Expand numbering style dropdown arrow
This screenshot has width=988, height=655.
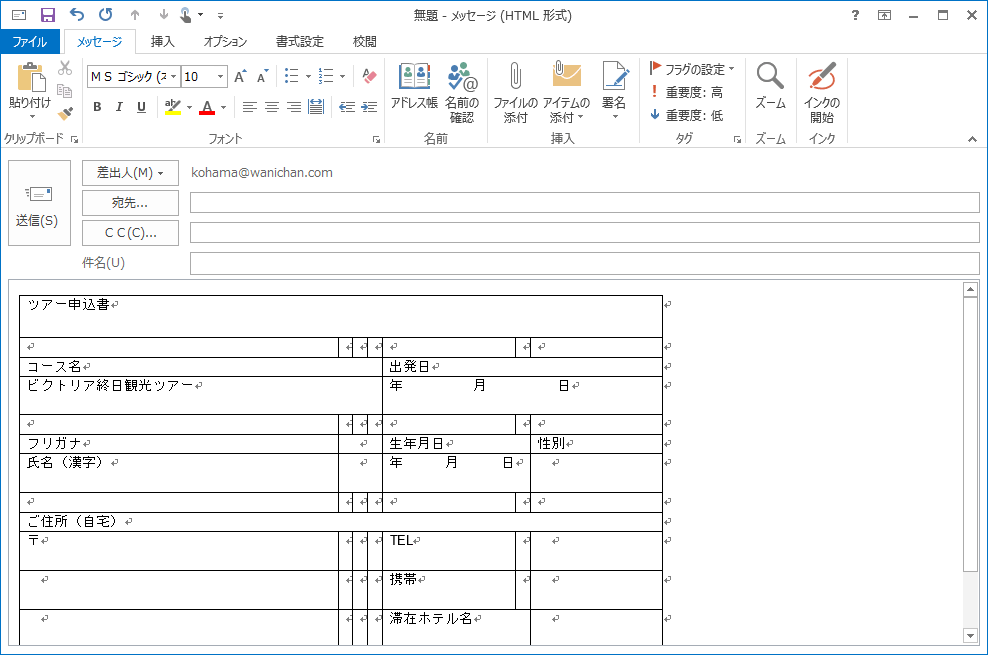coord(342,76)
